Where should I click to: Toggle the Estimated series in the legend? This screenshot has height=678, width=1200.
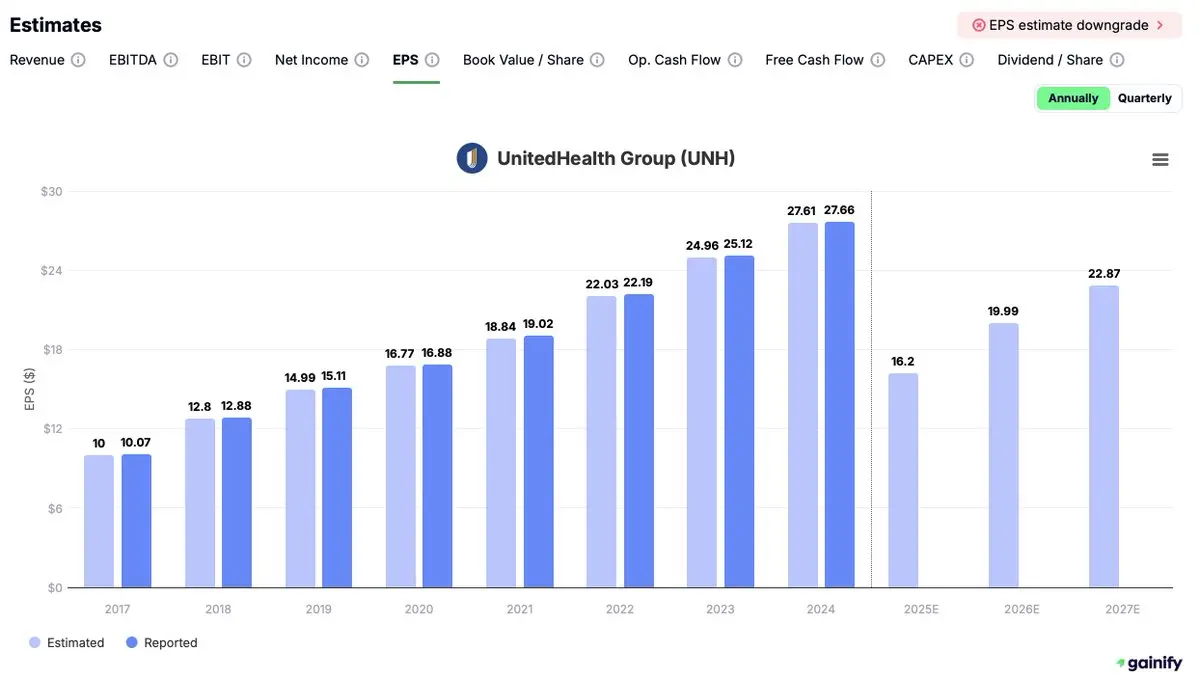coord(67,643)
